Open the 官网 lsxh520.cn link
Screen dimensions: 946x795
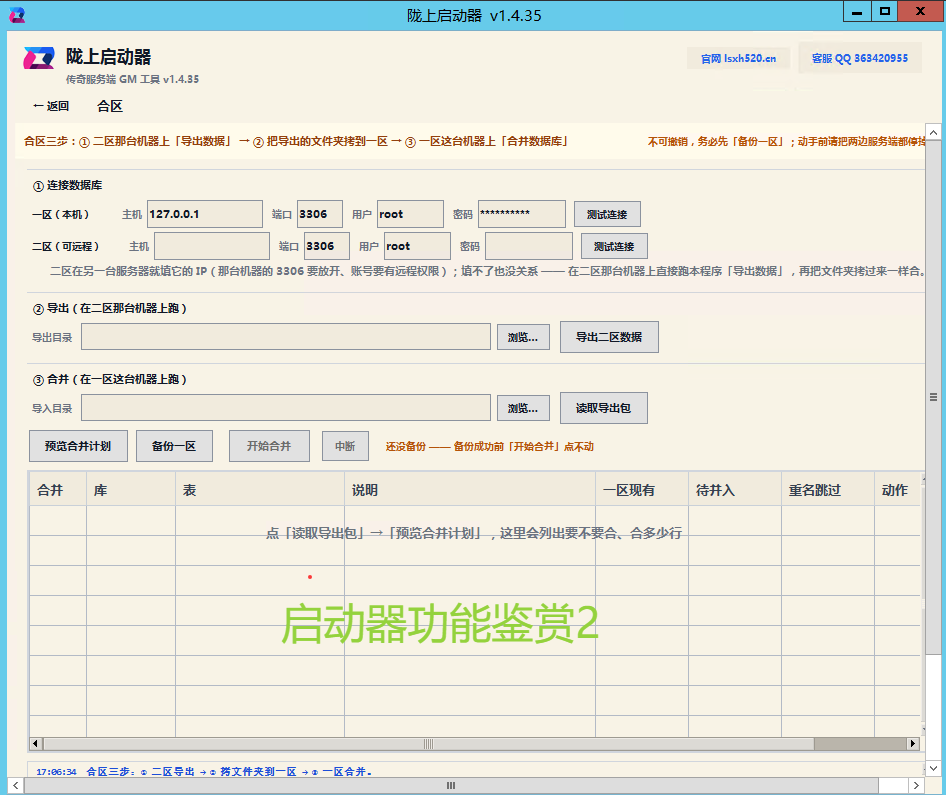(738, 59)
